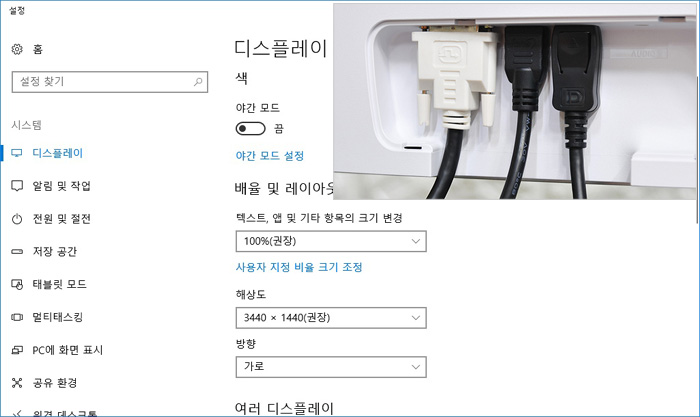Image resolution: width=700 pixels, height=417 pixels.
Task: Click the storage icon next to 저장 공간
Action: (17, 252)
